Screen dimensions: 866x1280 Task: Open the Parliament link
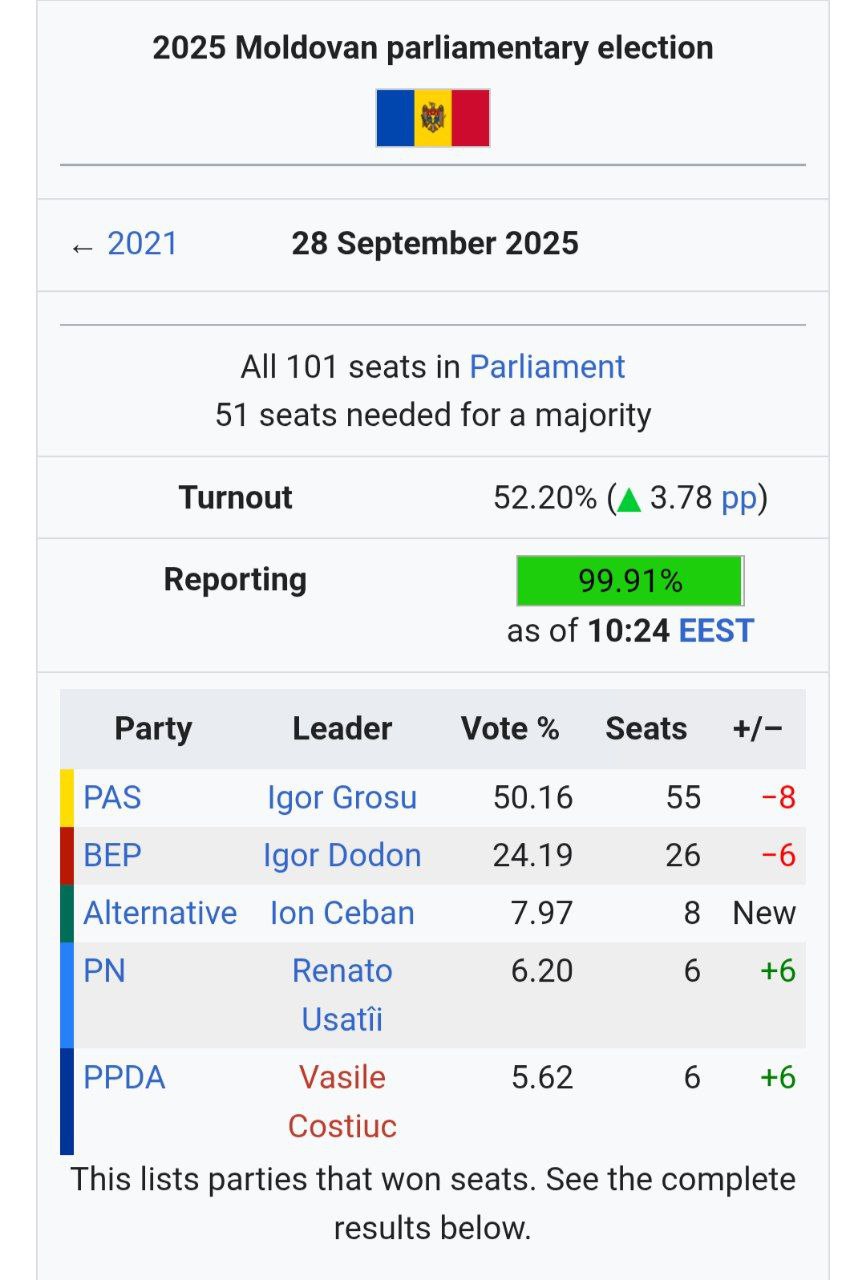[547, 367]
